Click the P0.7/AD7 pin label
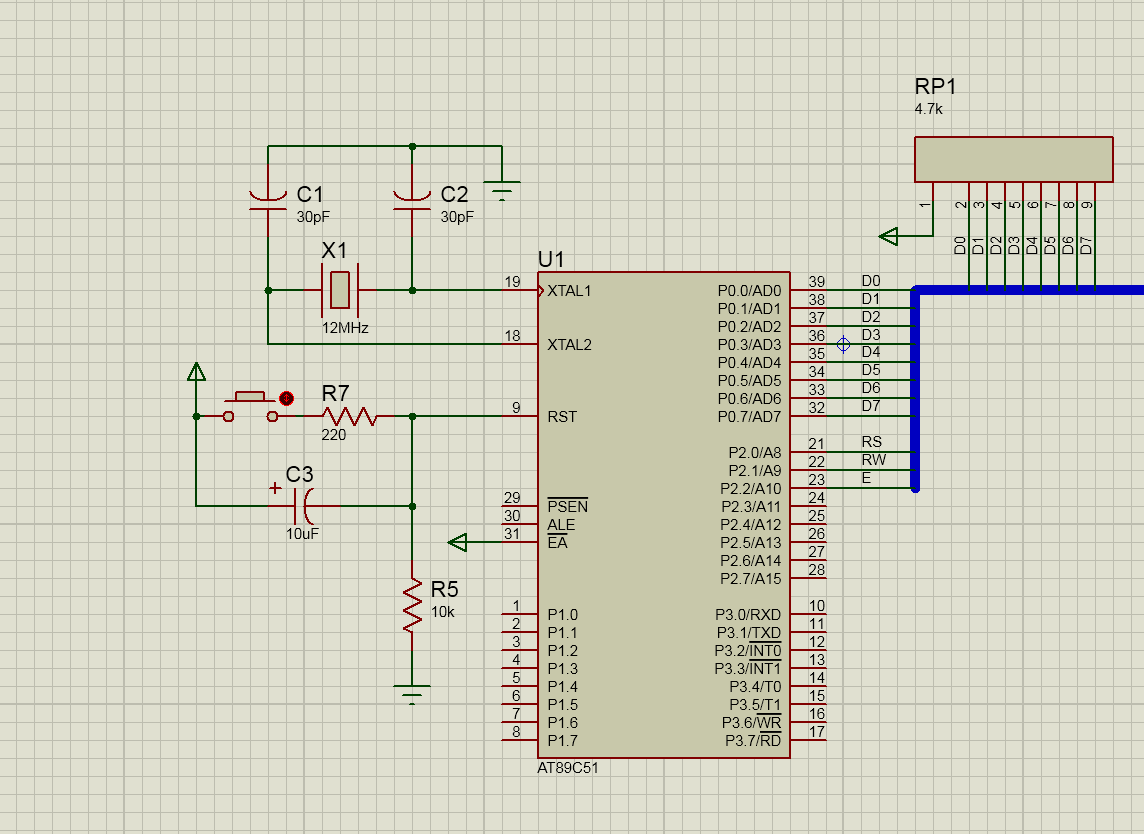Viewport: 1144px width, 834px height. click(749, 417)
